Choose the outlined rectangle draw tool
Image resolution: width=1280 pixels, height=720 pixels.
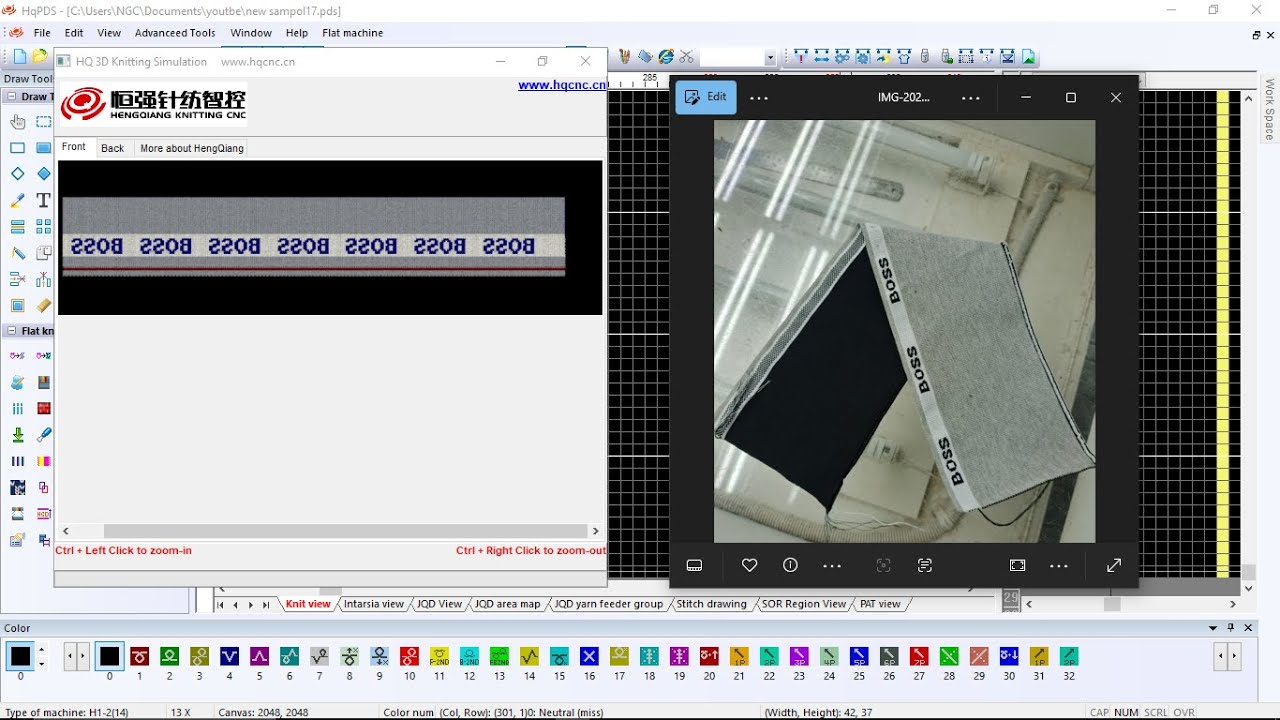coord(18,148)
